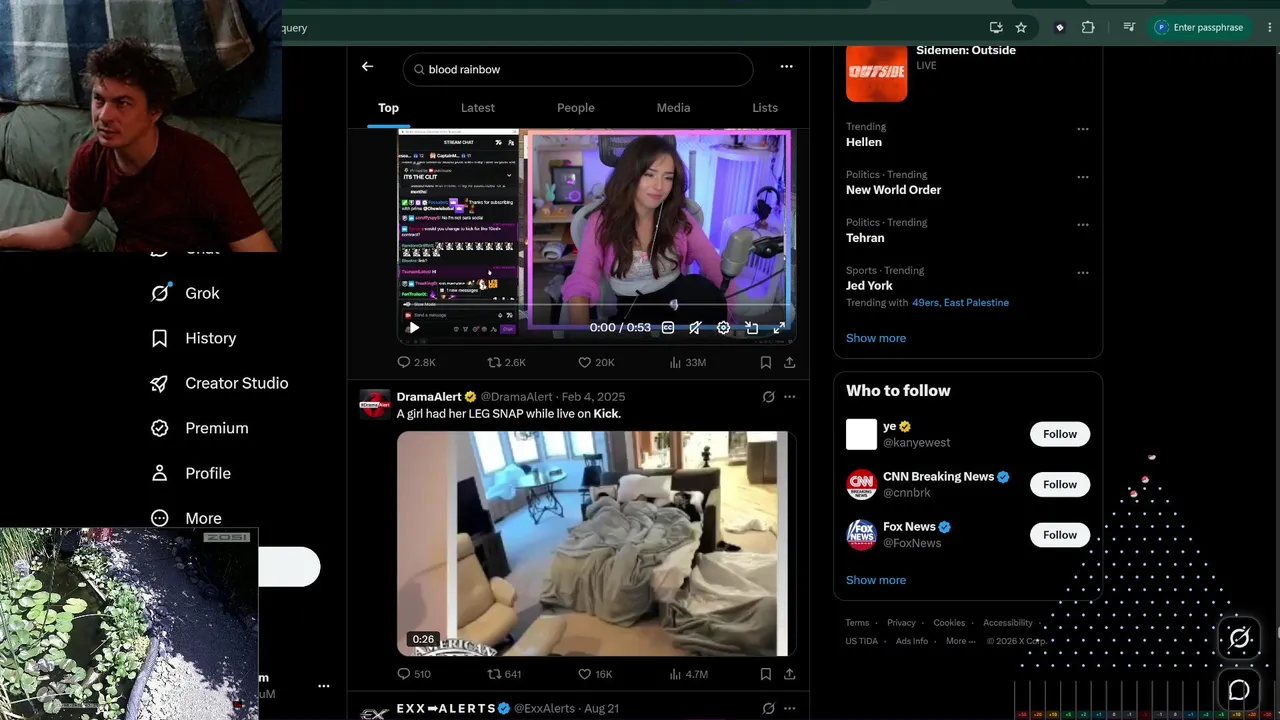Enable picture-in-picture on the 0:53 video

(x=751, y=327)
